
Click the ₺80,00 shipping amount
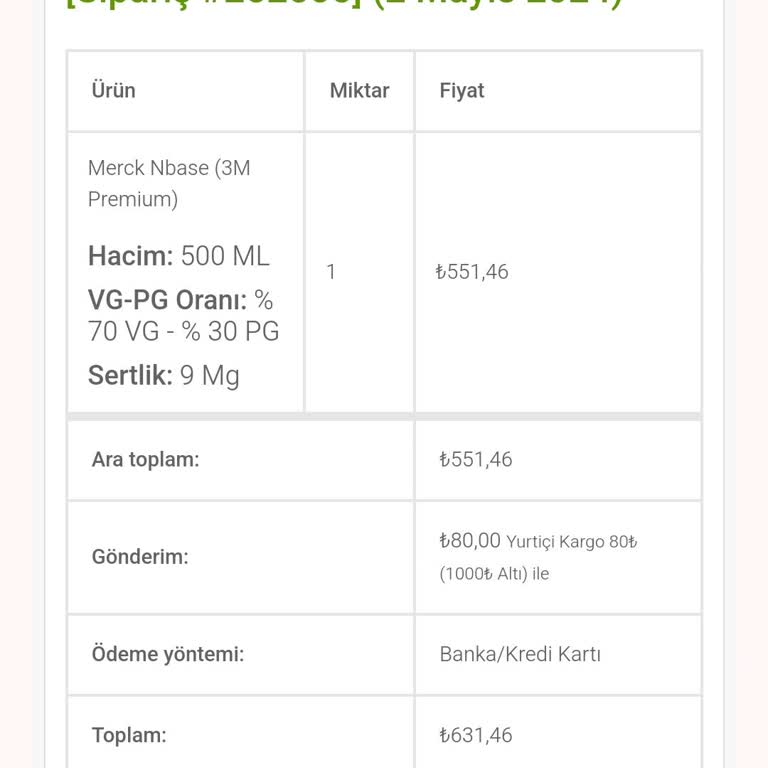[x=470, y=541]
